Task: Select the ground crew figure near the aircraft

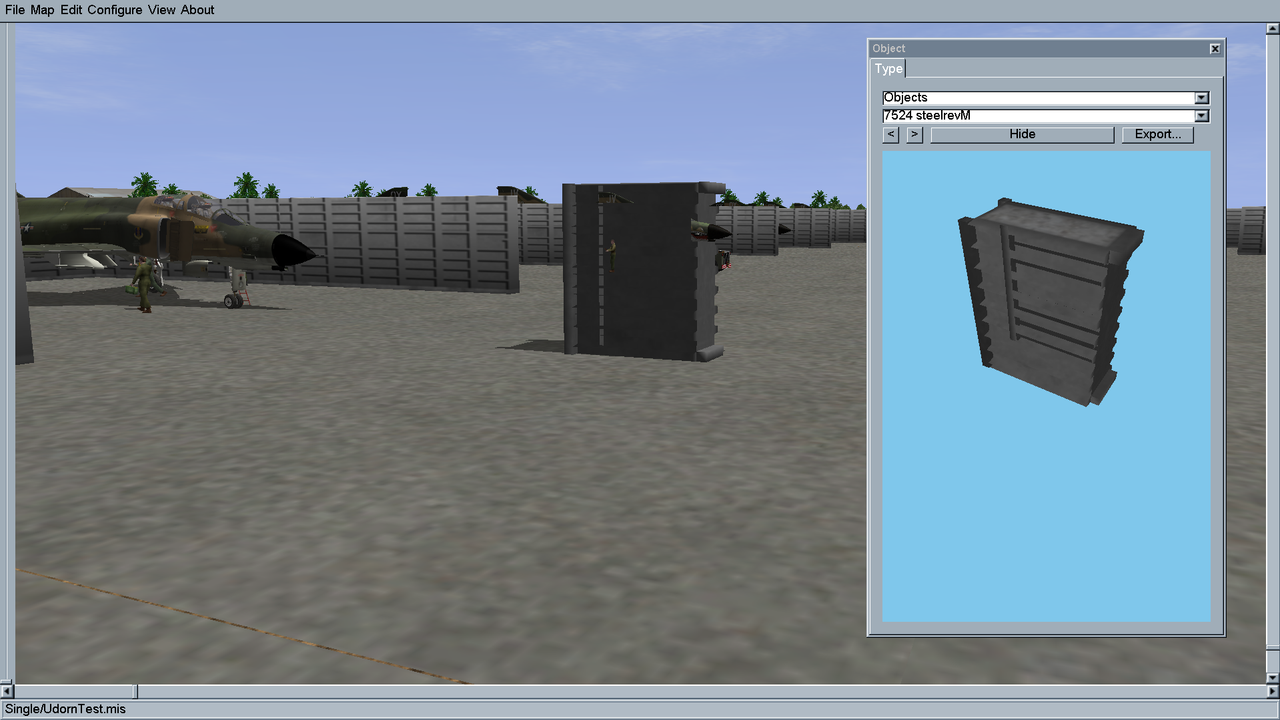Action: click(x=144, y=285)
